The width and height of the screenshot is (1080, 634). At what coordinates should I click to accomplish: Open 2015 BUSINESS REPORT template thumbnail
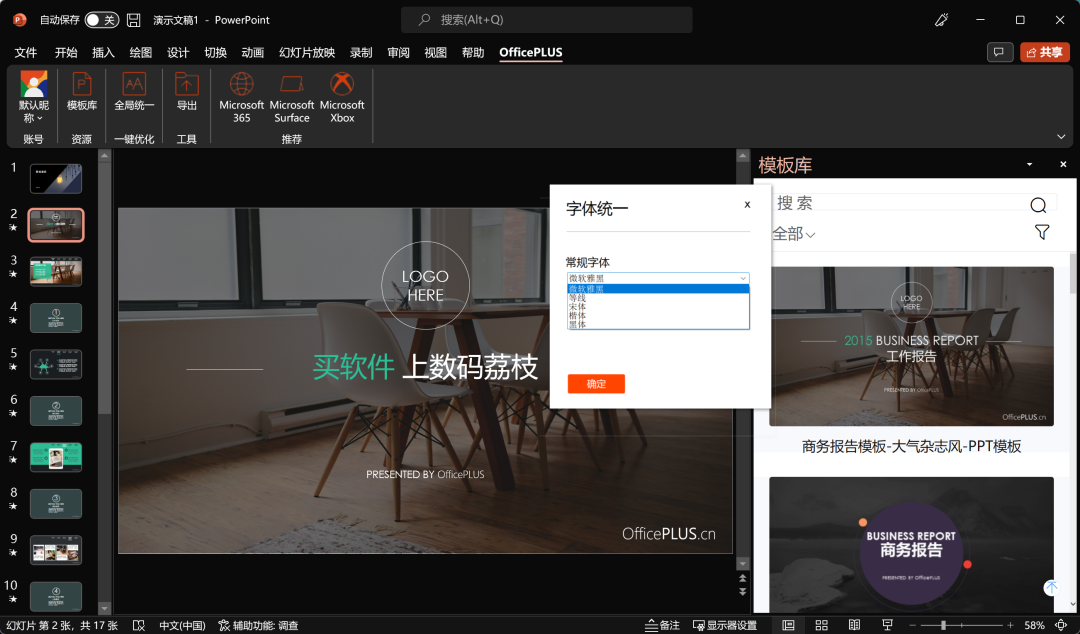(911, 346)
